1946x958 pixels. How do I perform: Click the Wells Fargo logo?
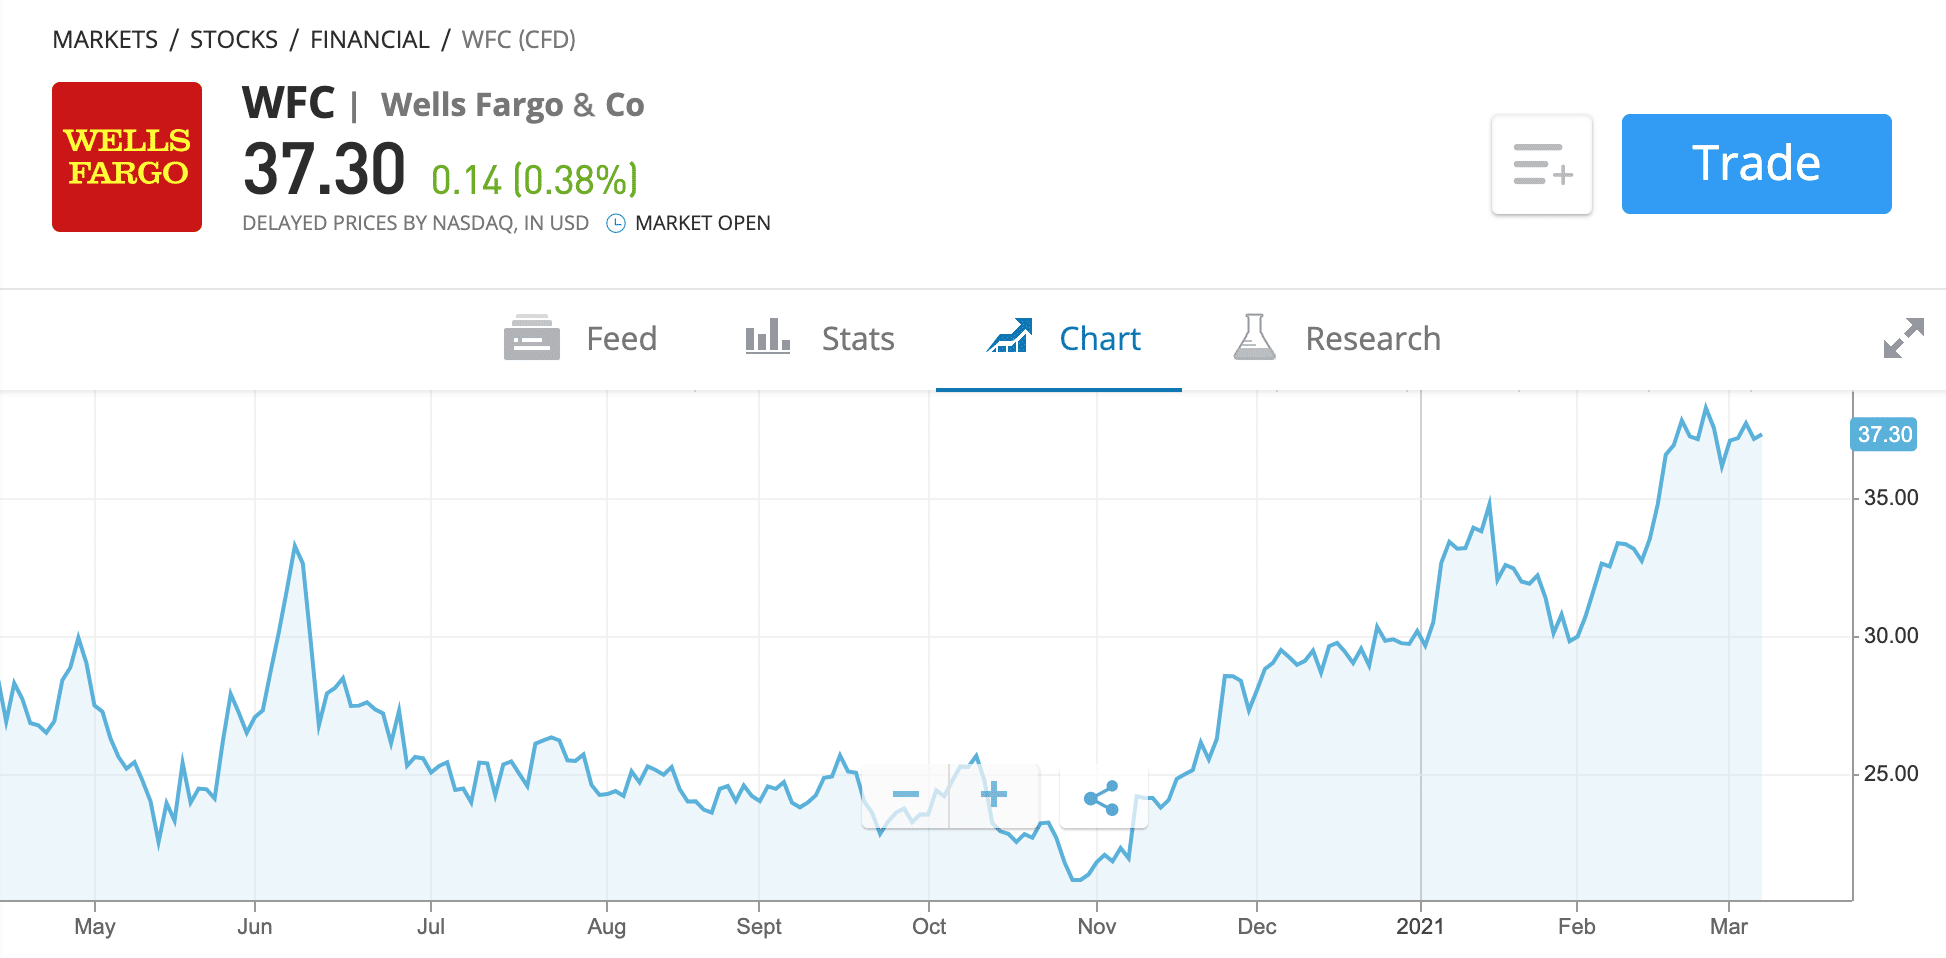click(127, 157)
